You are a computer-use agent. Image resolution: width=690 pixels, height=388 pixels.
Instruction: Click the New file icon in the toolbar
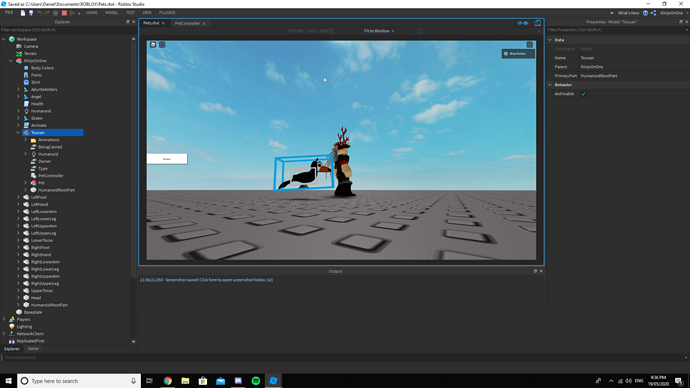pyautogui.click(x=23, y=13)
